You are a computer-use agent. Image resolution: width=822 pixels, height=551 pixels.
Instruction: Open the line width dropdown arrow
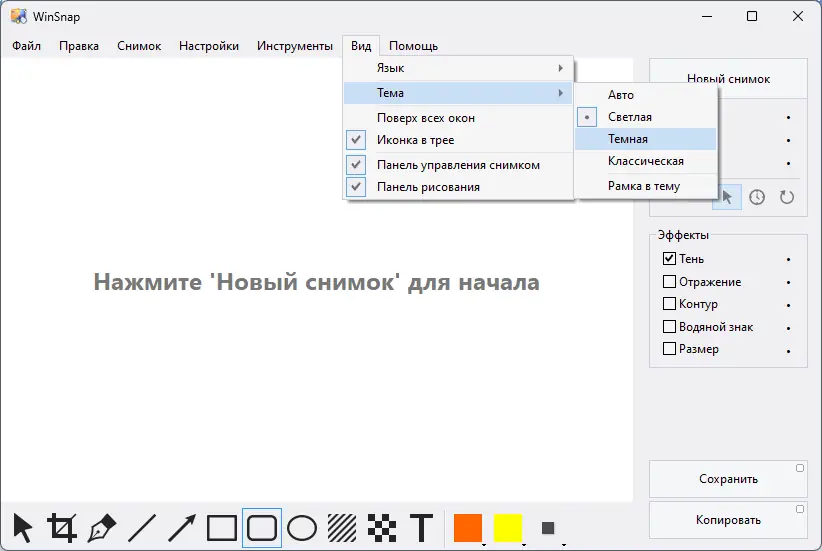(564, 545)
